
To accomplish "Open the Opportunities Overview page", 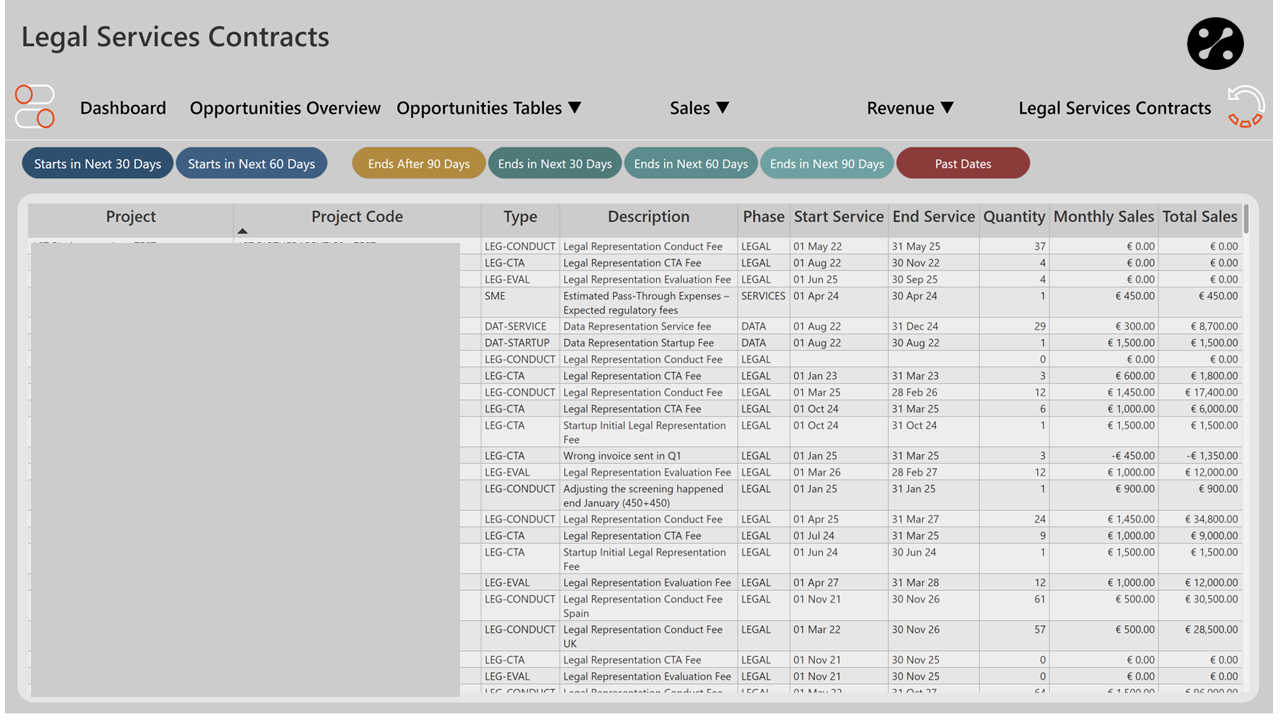I will click(284, 108).
